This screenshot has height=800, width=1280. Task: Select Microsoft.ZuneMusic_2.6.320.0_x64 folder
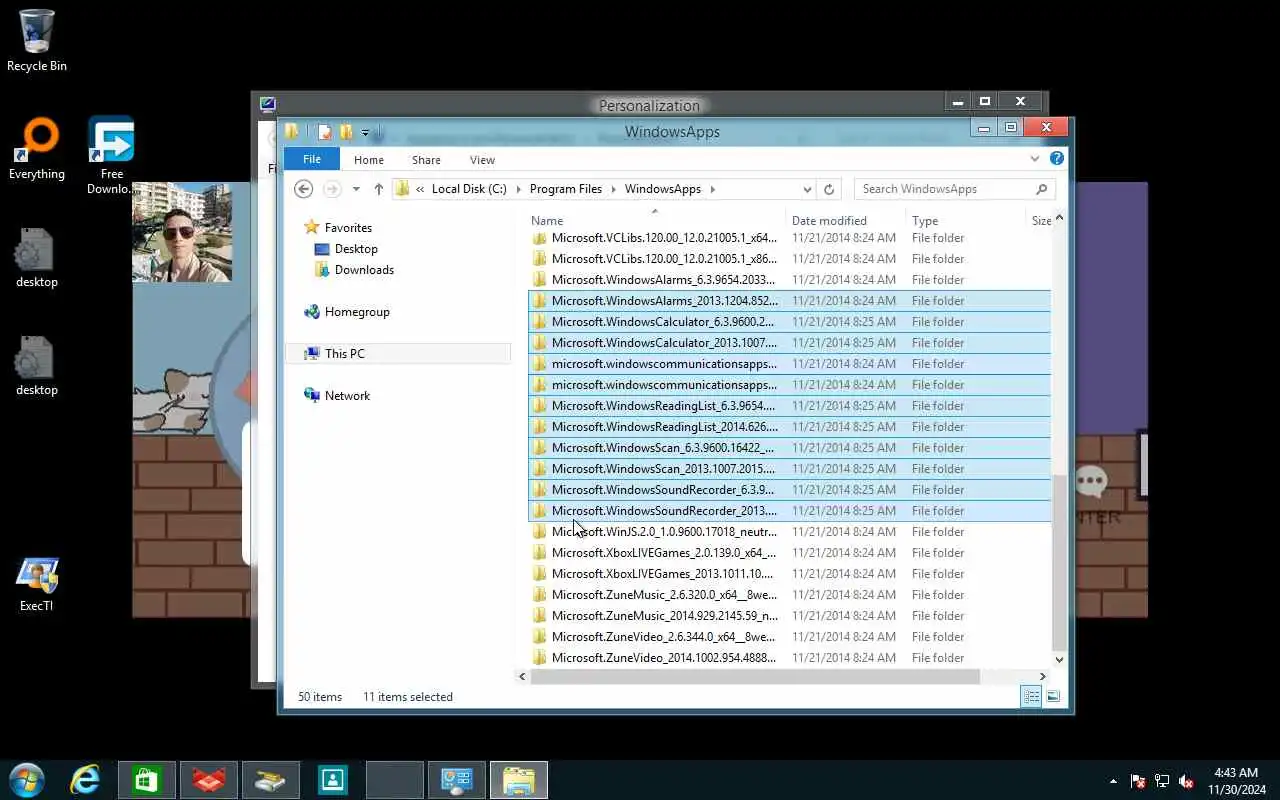pos(790,595)
